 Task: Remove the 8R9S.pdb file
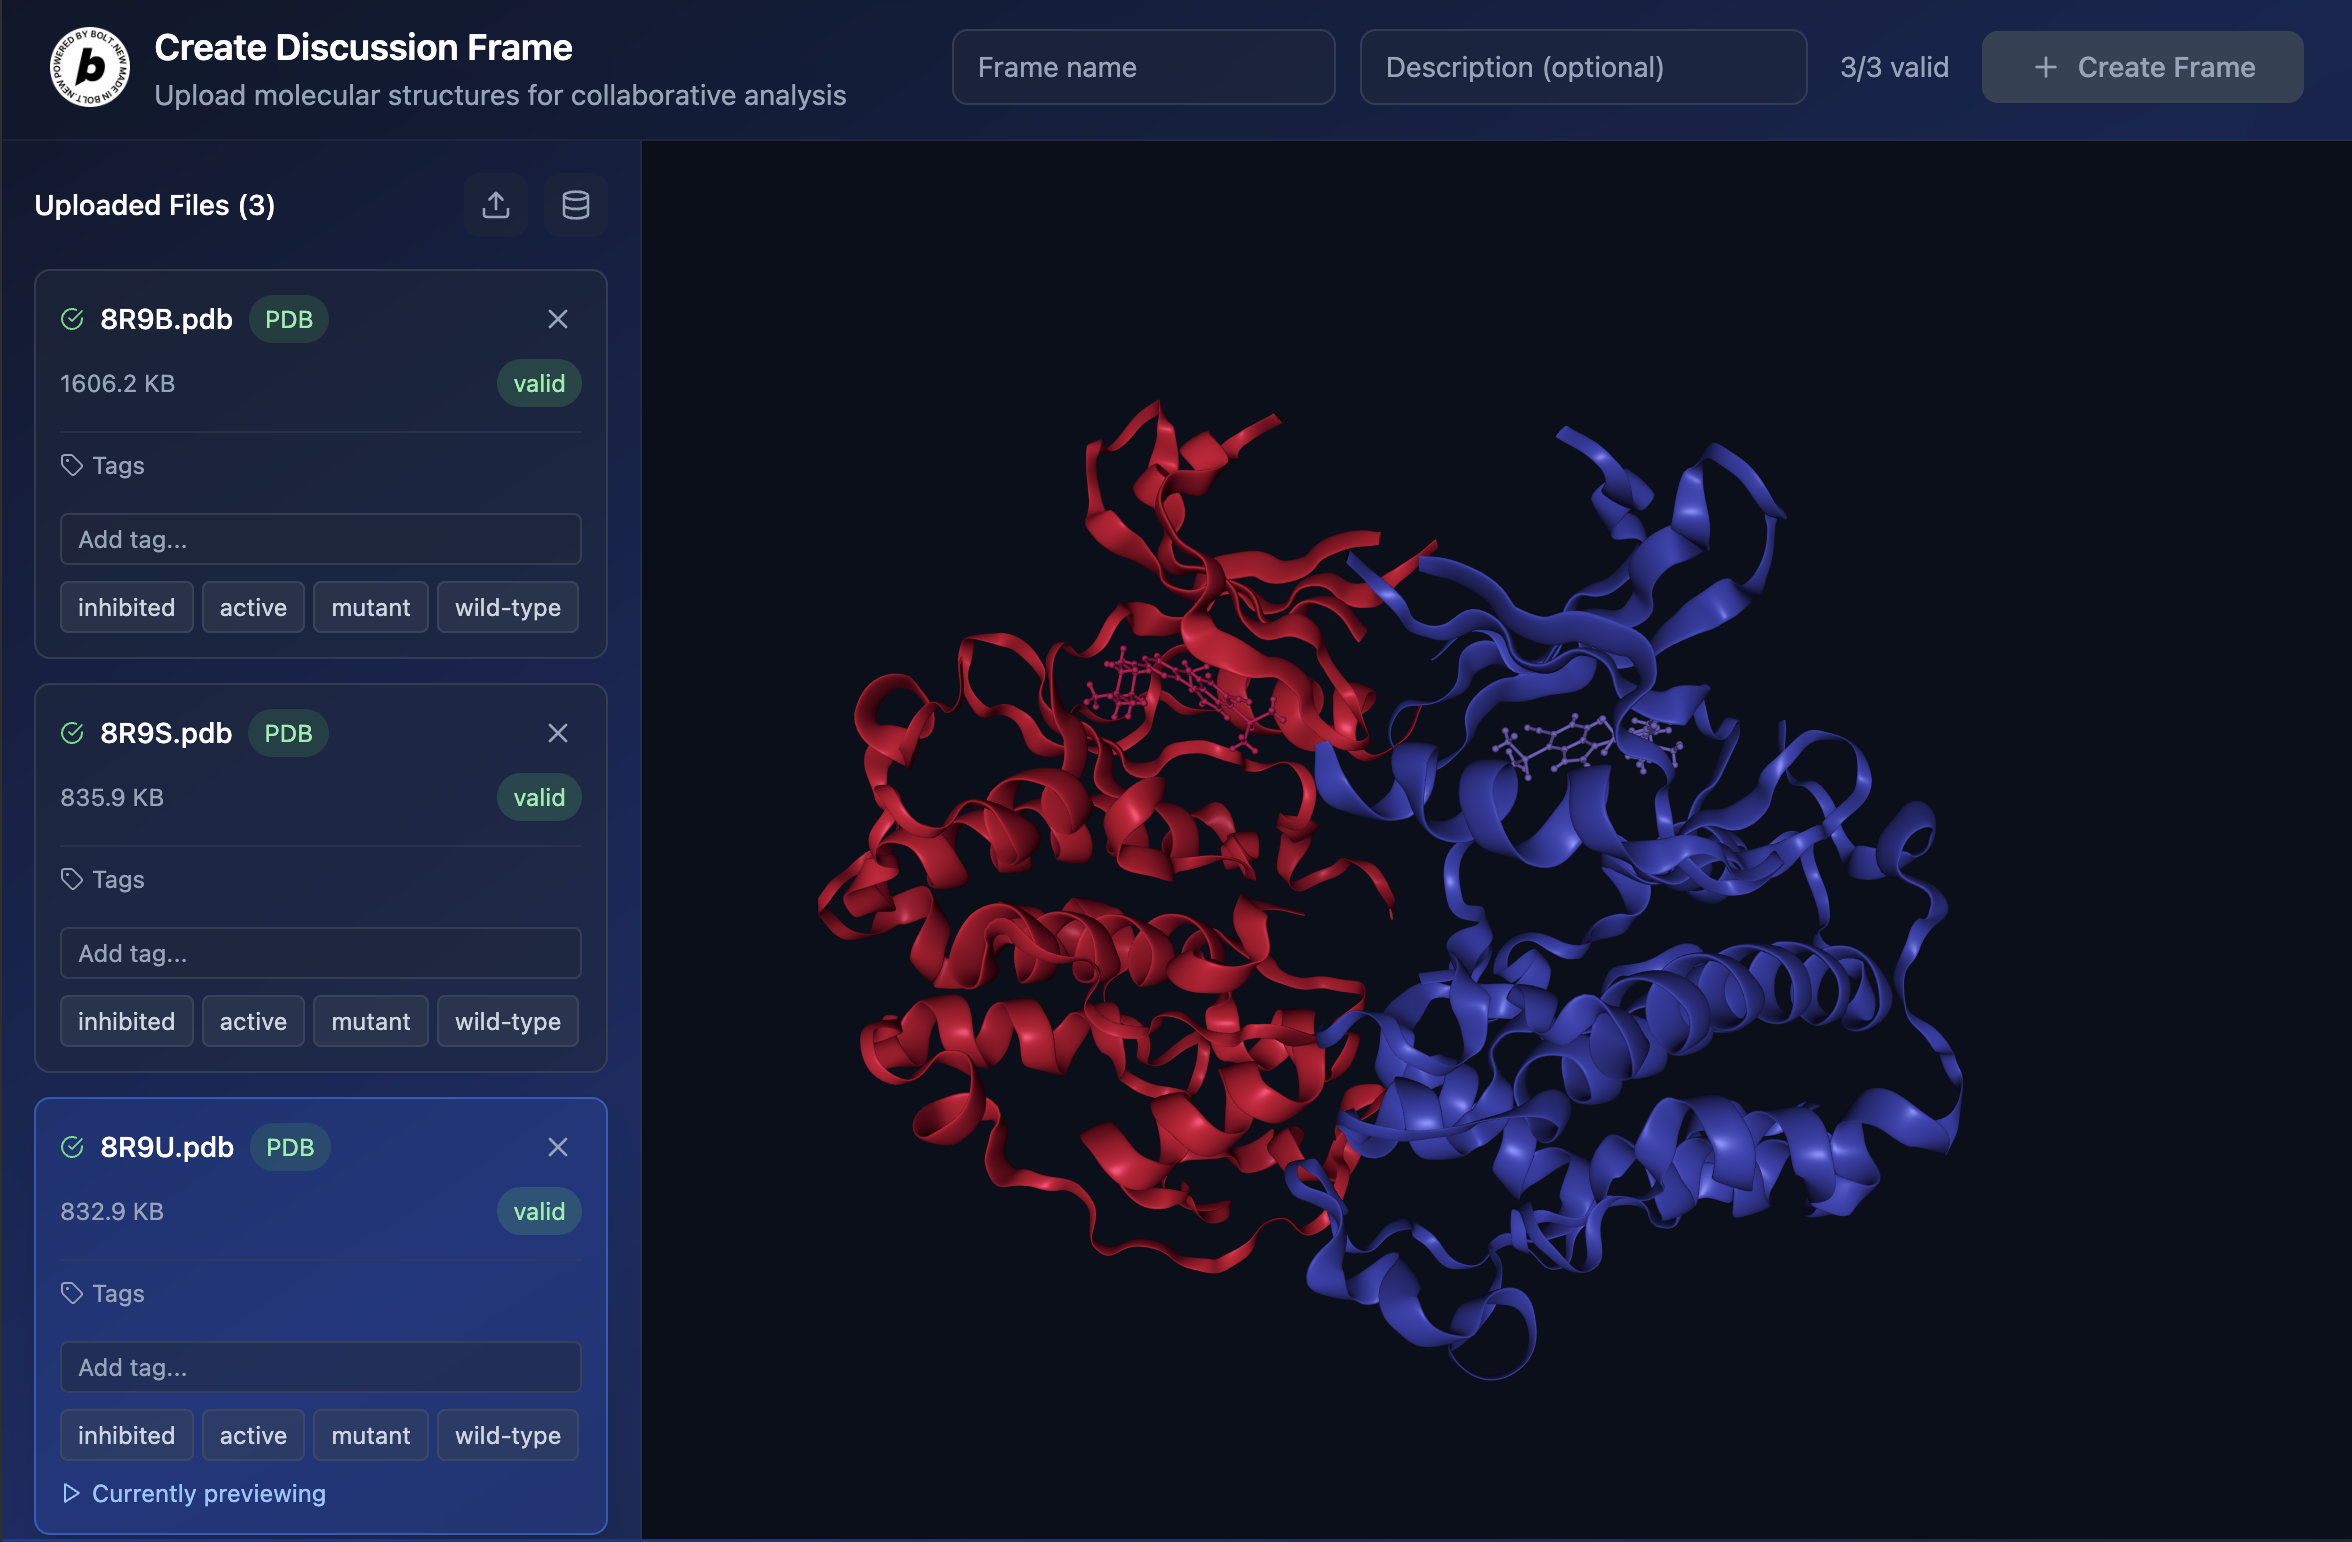[x=558, y=733]
